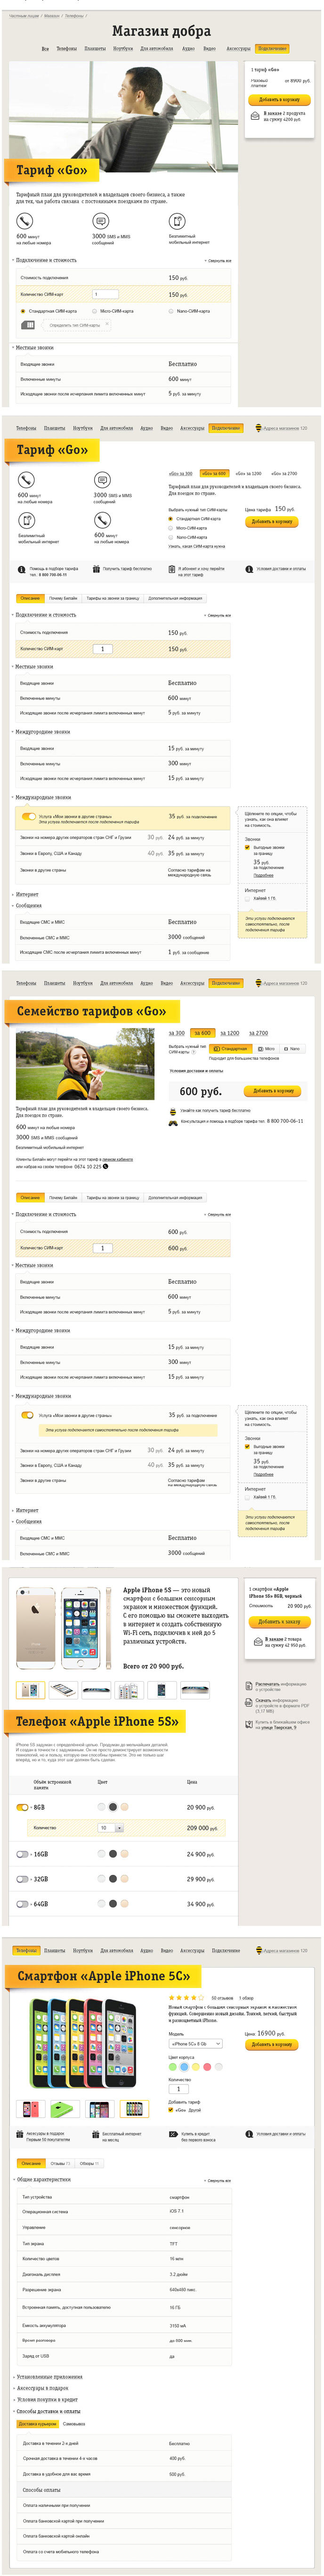Click the 'Я абонент и хочу перейти' icon
The width and height of the screenshot is (324, 2576).
[x=173, y=569]
